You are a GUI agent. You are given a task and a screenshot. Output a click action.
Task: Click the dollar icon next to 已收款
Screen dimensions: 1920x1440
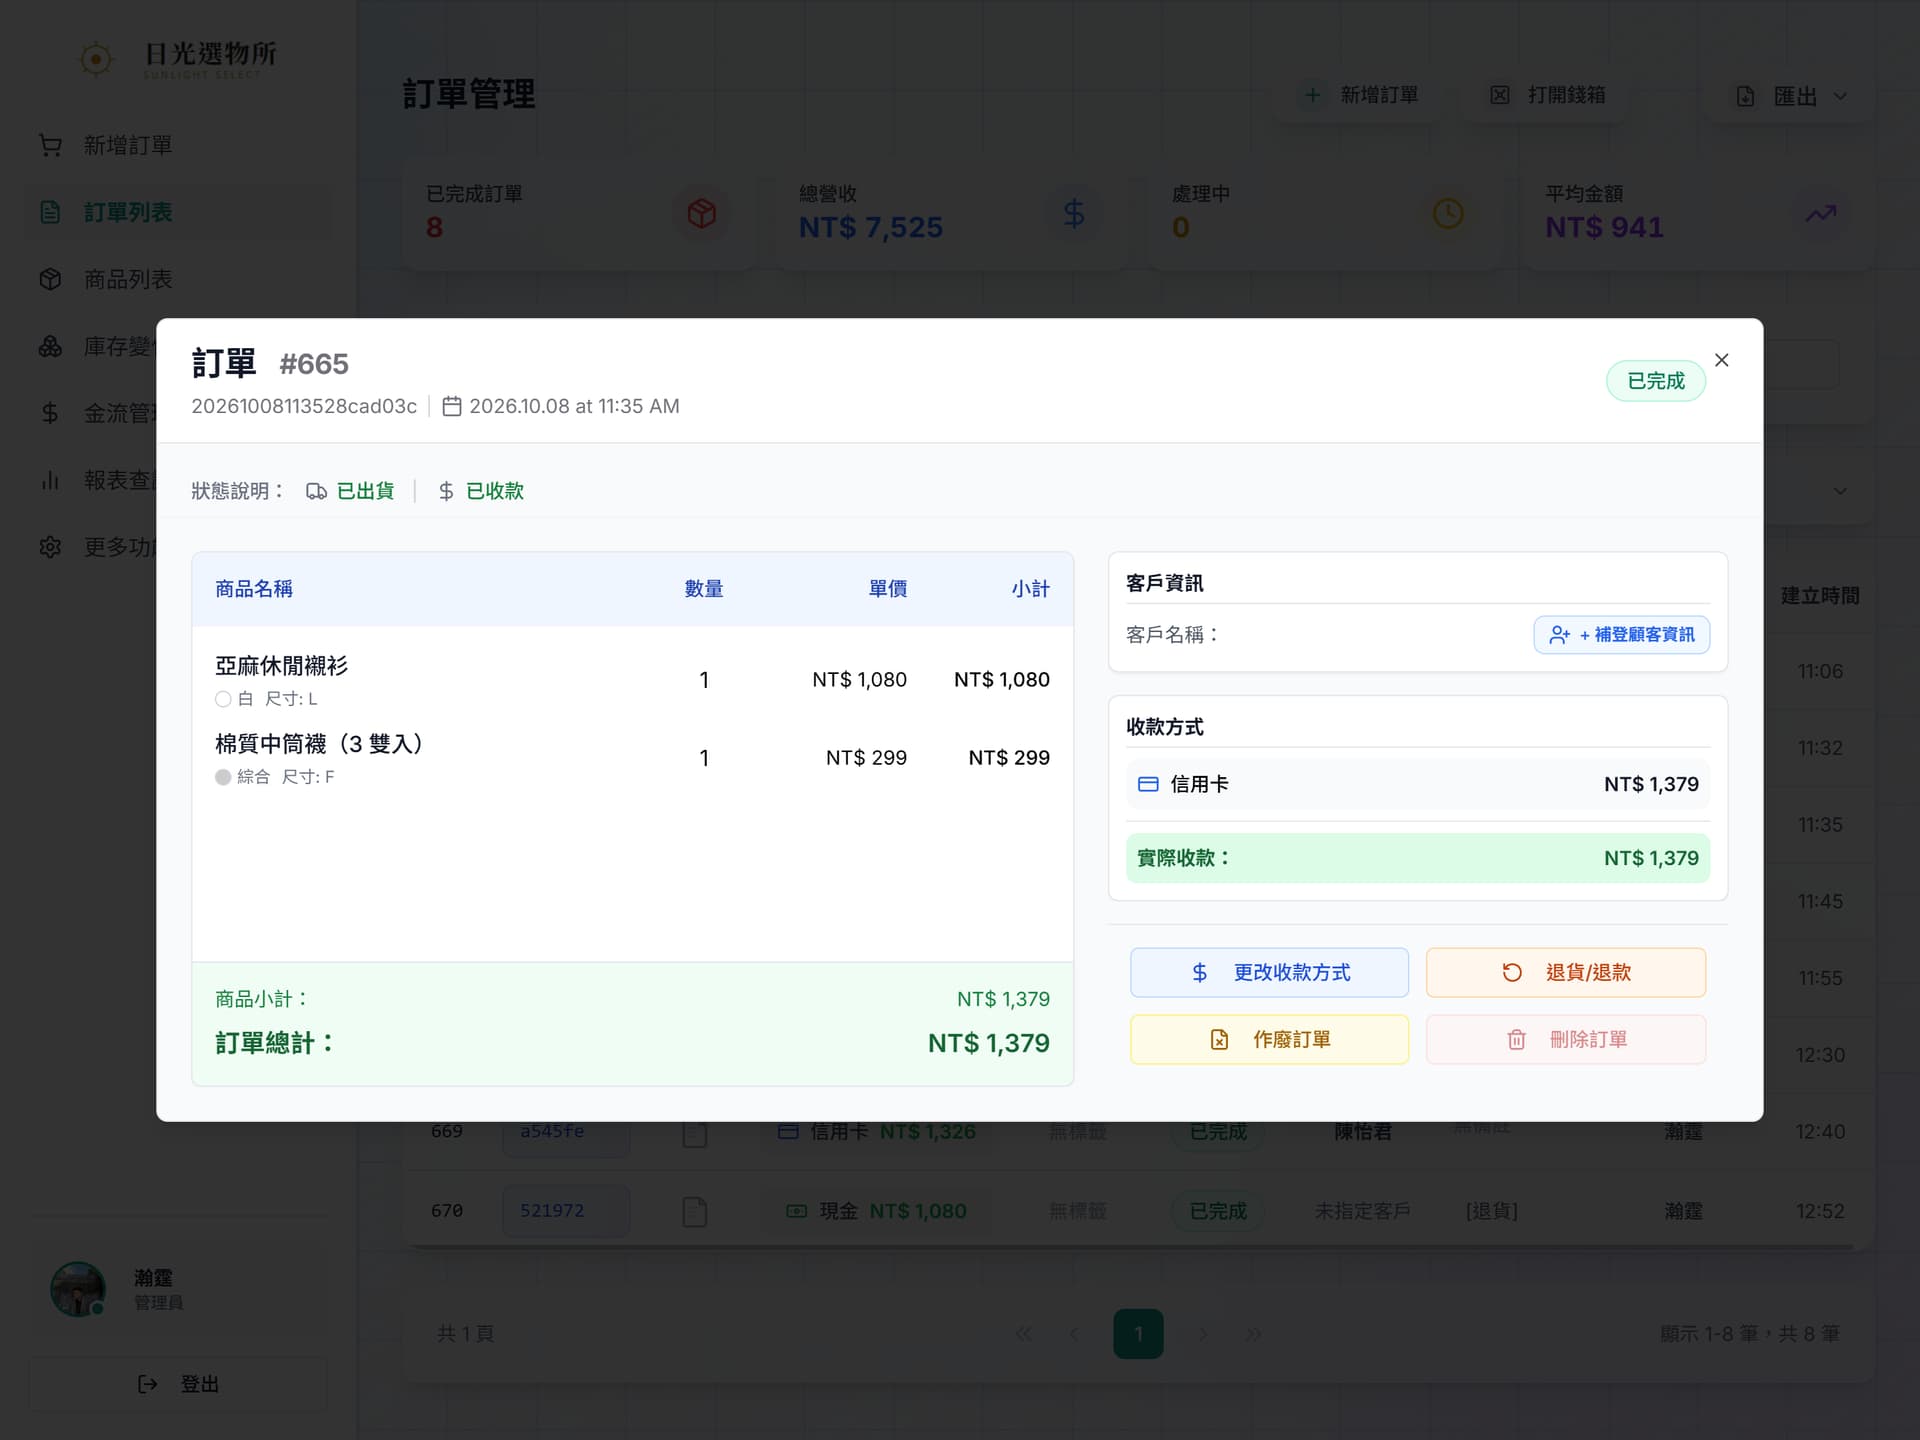pos(446,491)
